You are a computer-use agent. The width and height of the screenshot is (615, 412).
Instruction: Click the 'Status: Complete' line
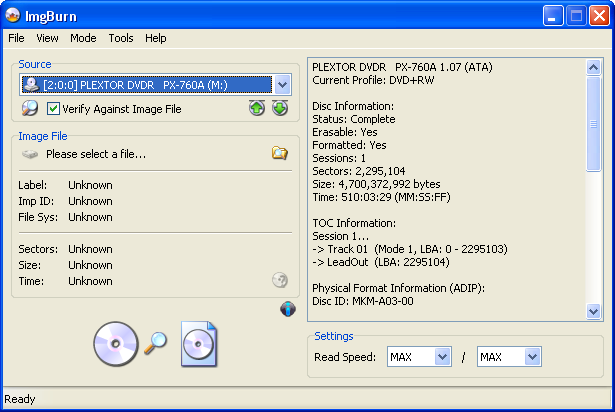(354, 119)
